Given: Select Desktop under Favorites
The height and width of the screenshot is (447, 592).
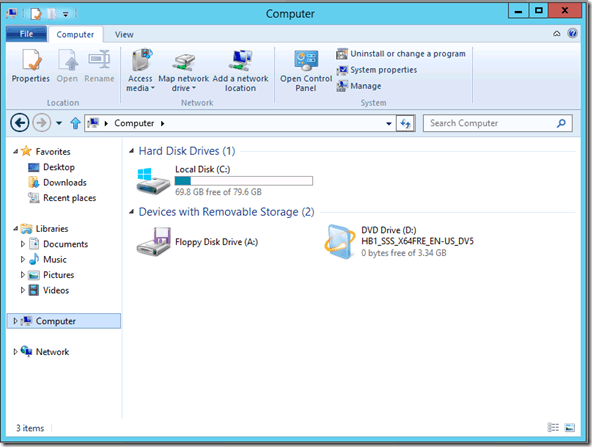Looking at the screenshot, I should (59, 167).
